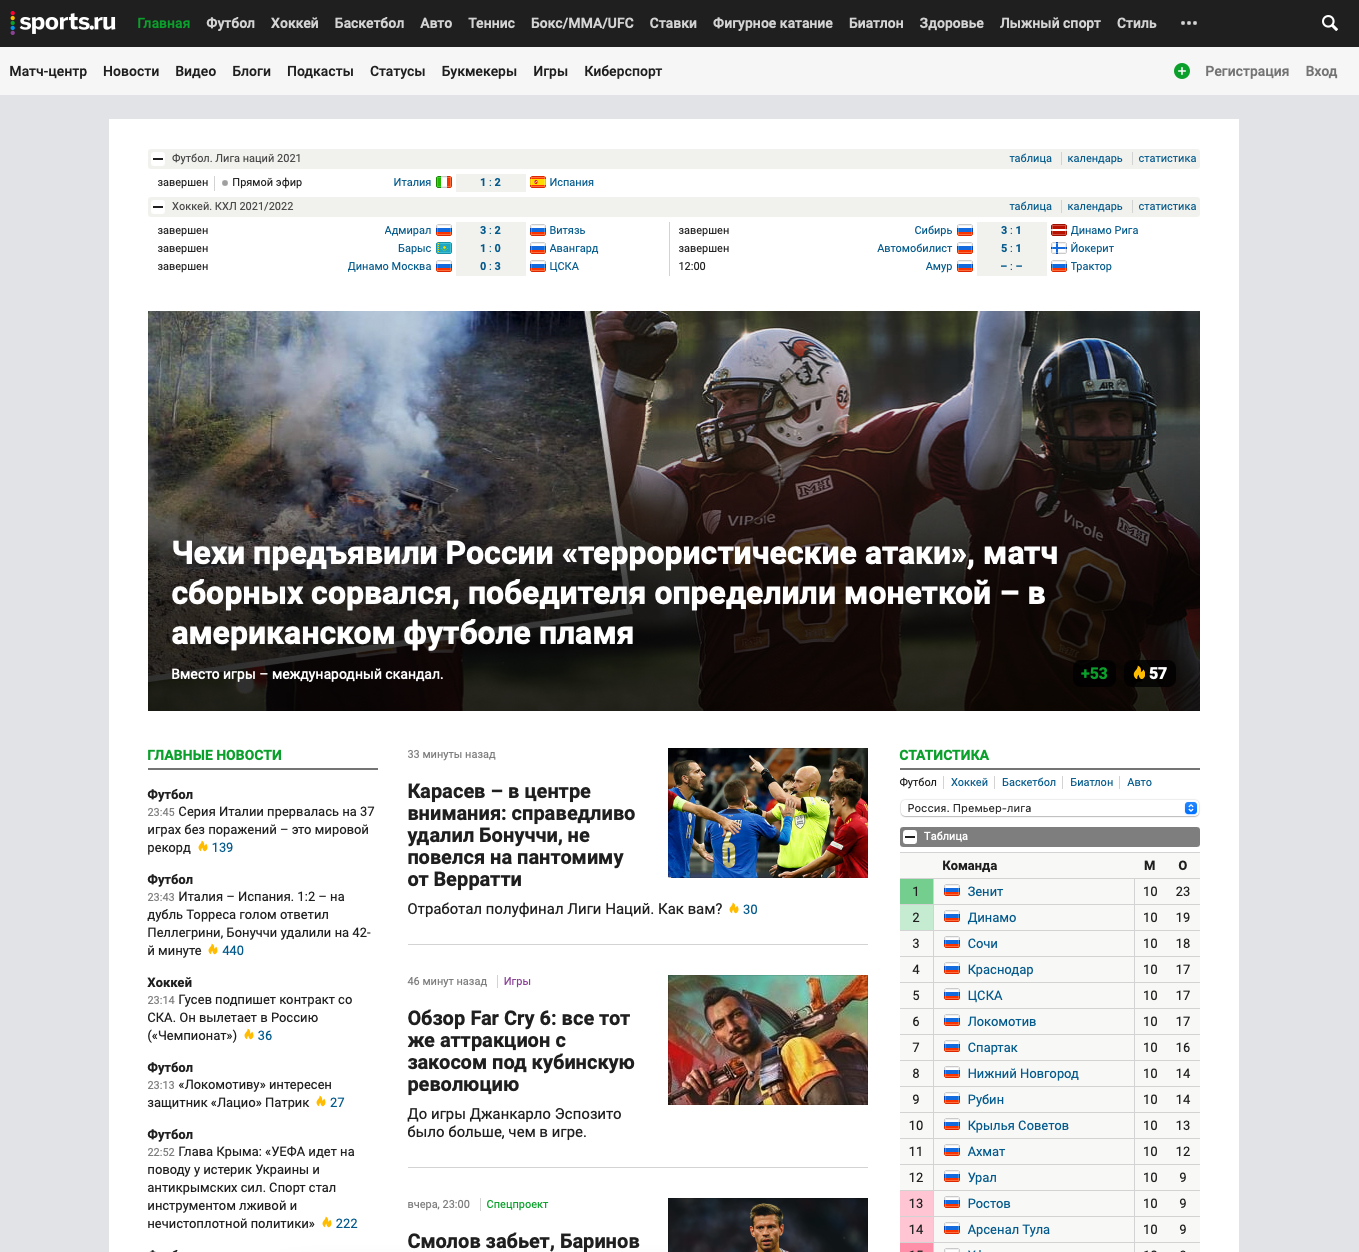Screen dimensions: 1359x1252
Task: Collapse the Футбол Лига наций 2021 block
Action: (158, 159)
